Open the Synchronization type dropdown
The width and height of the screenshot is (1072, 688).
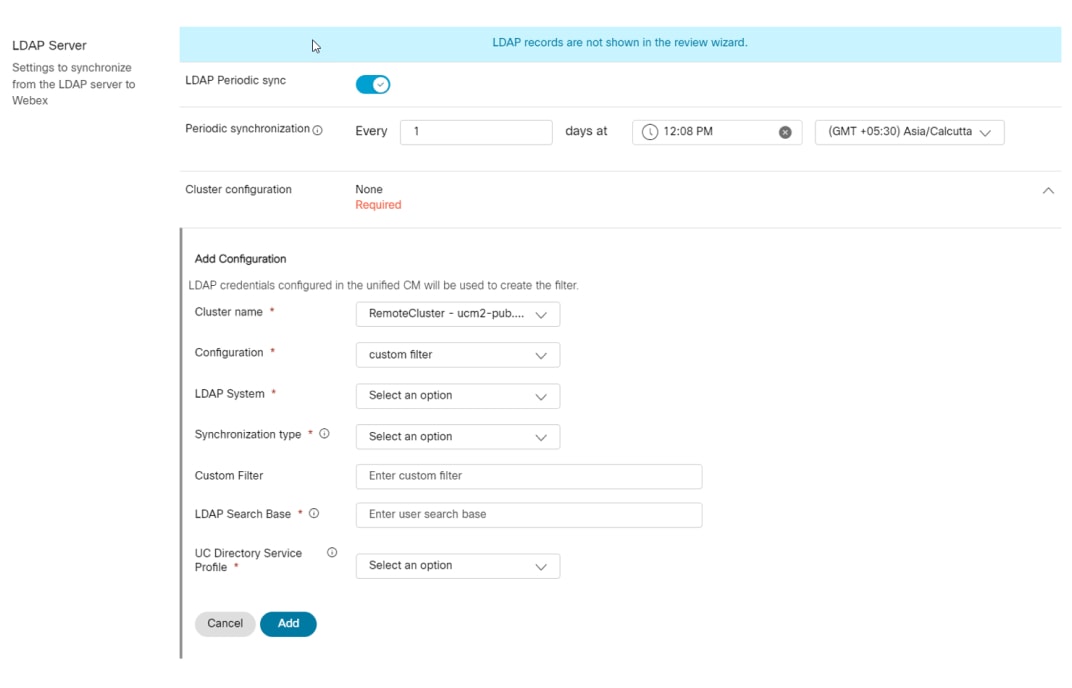coord(457,437)
